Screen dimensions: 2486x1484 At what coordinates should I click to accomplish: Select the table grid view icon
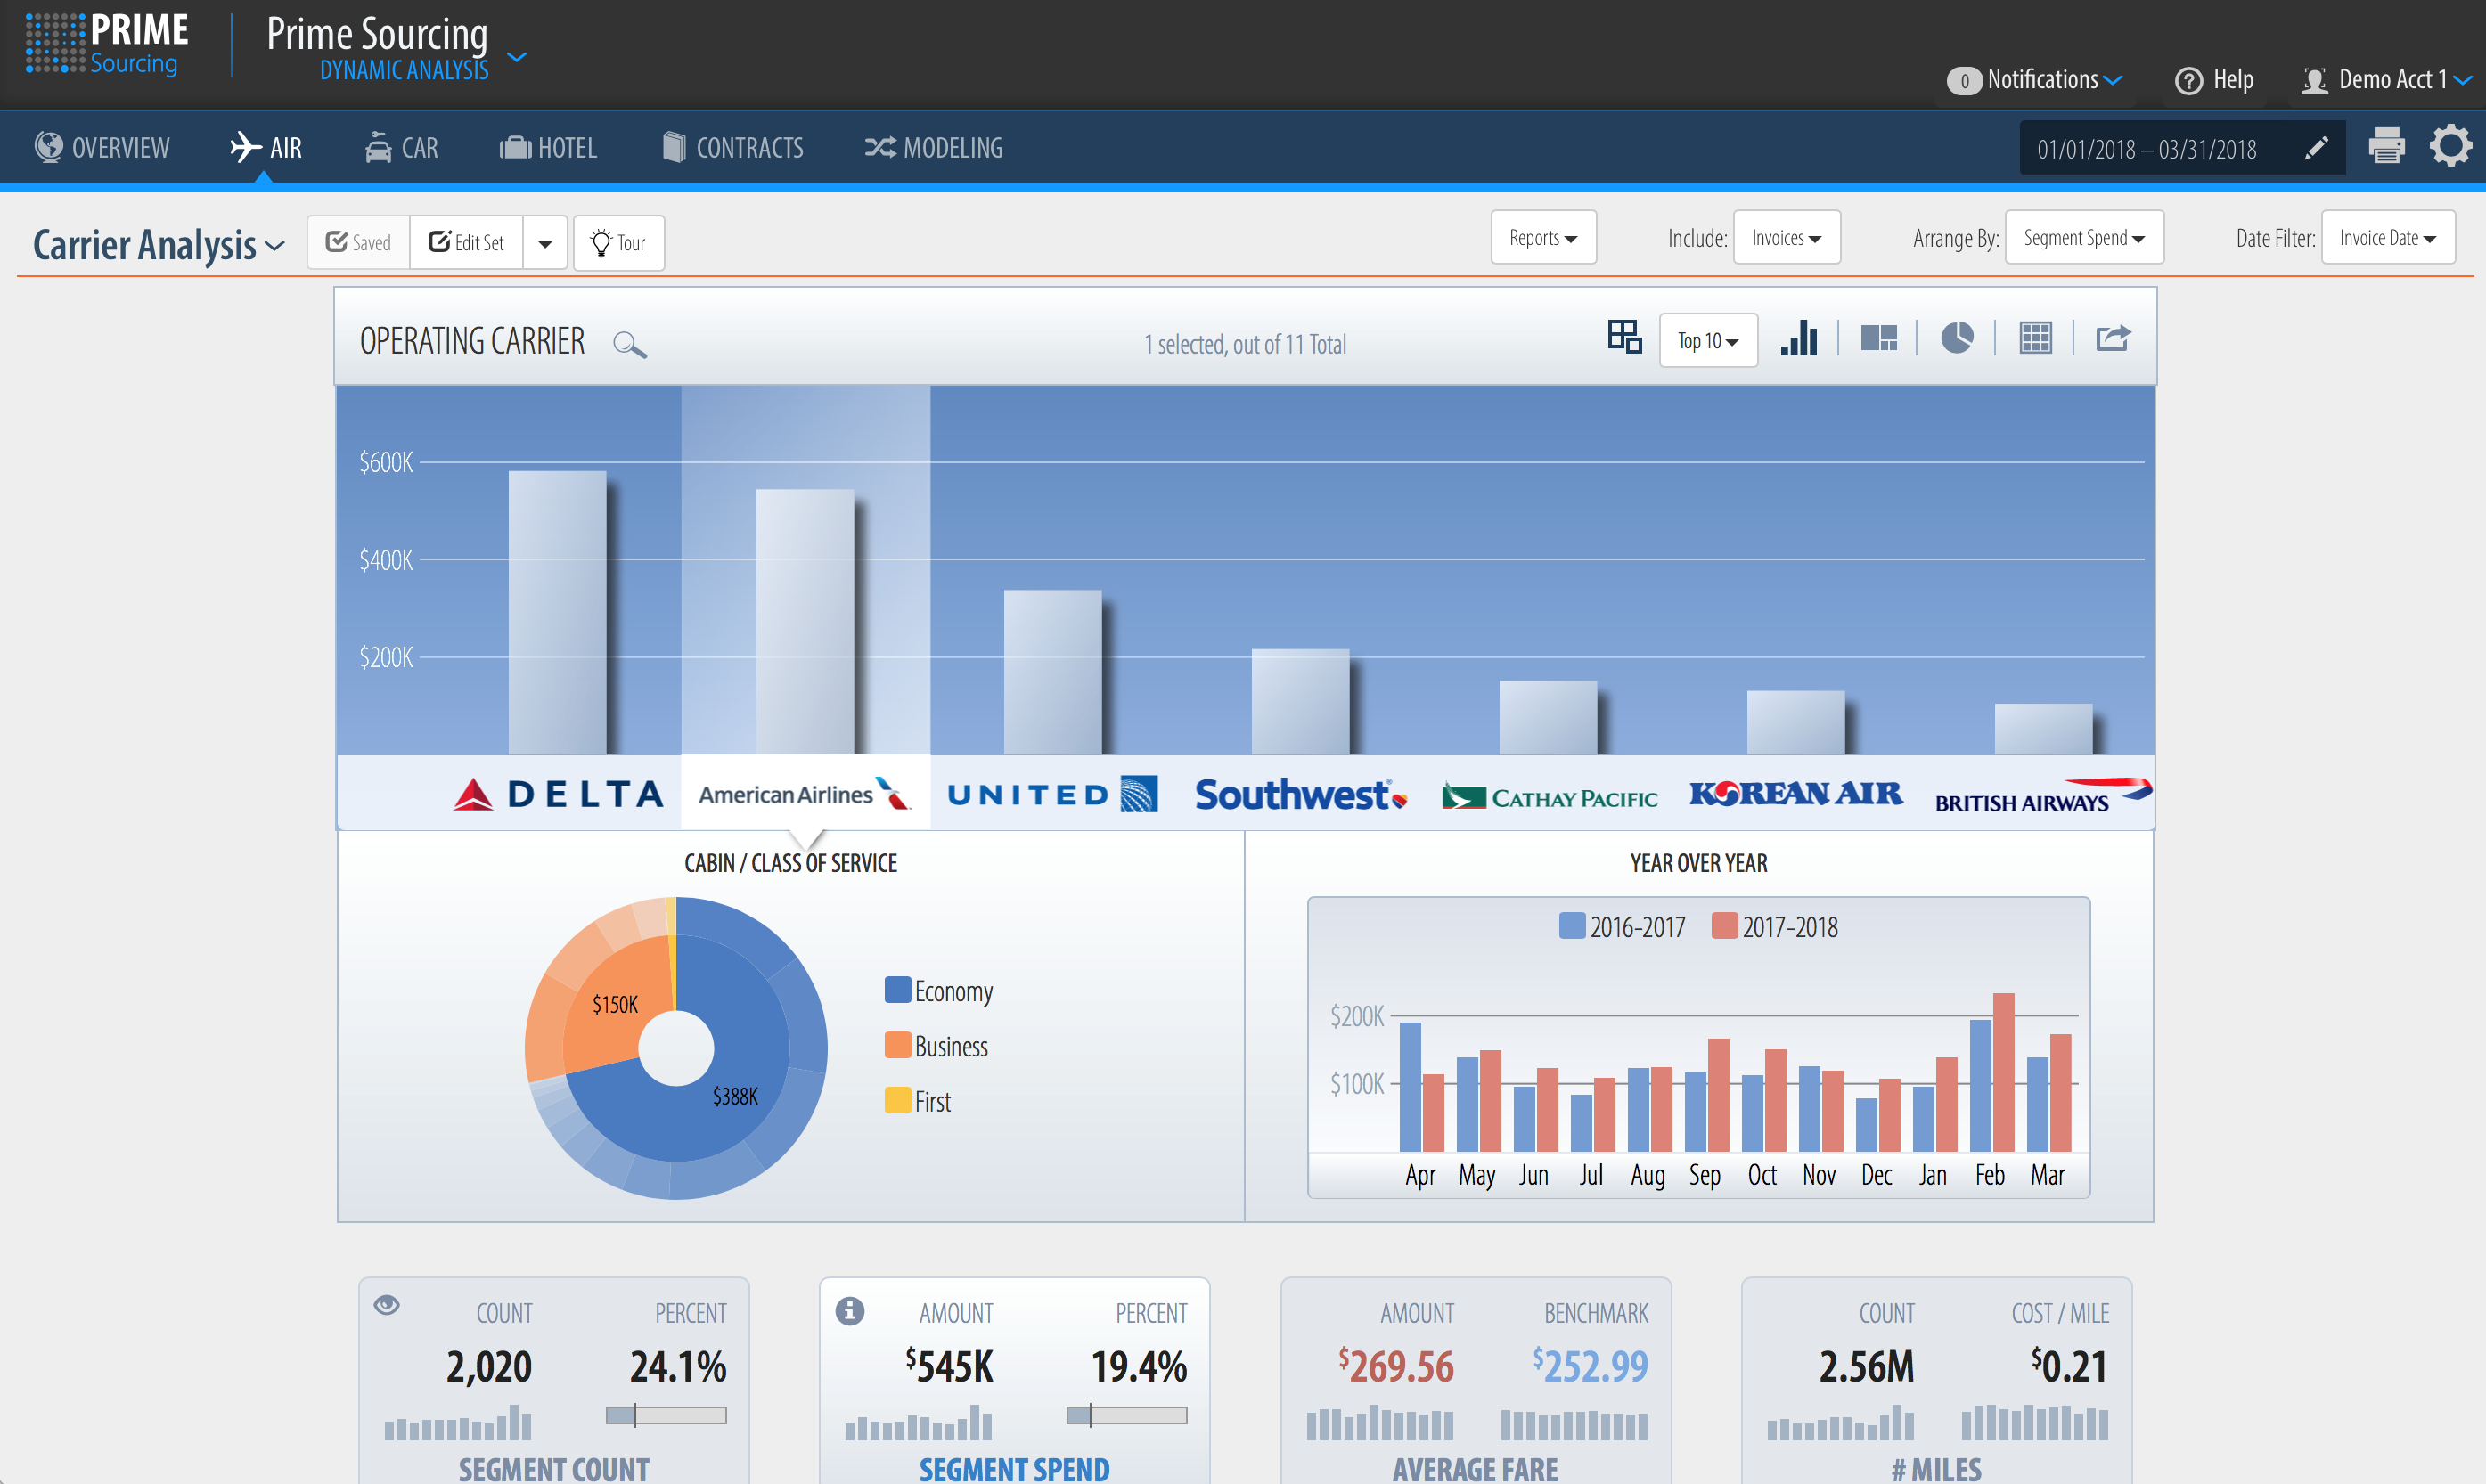(2035, 339)
